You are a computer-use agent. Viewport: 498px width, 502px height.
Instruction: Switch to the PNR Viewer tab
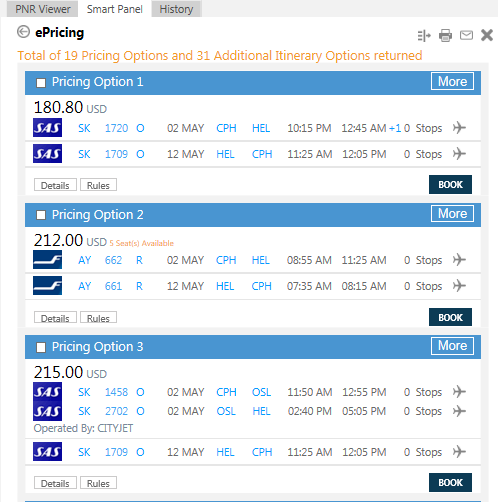pos(43,9)
